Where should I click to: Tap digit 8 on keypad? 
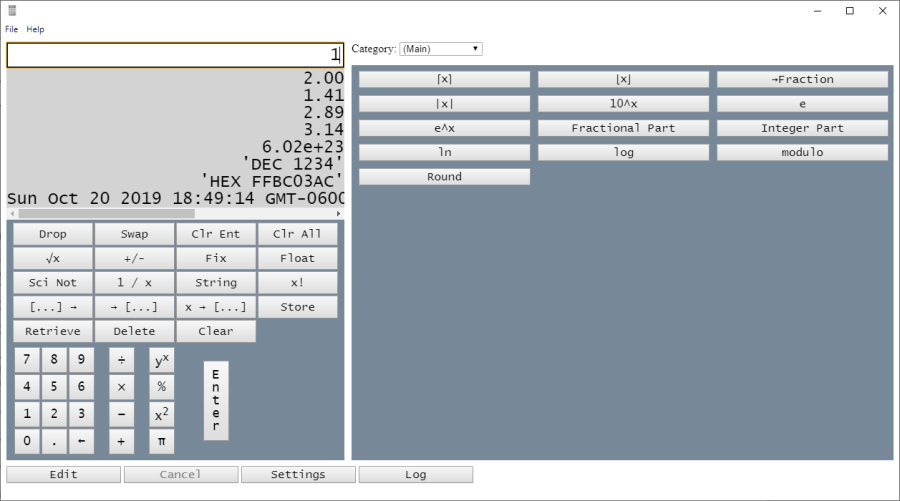54,360
